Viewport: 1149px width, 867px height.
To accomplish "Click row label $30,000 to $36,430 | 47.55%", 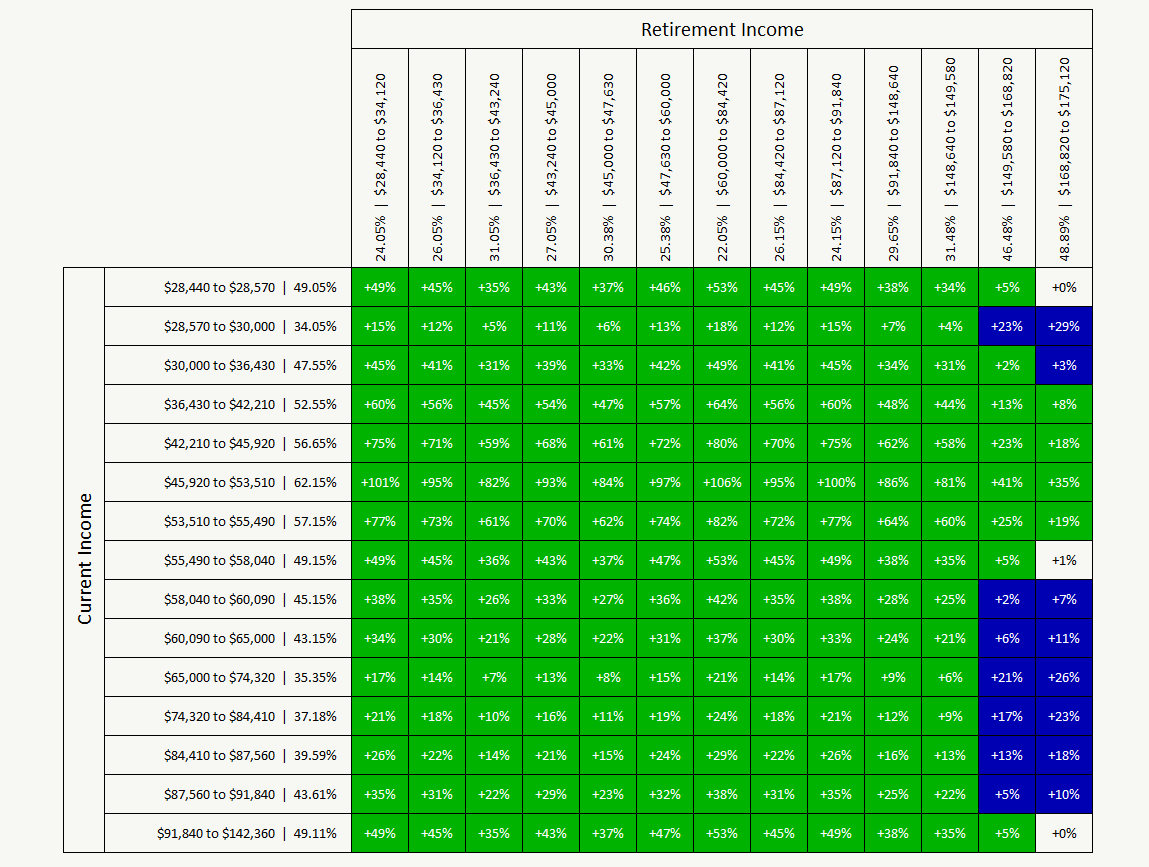I will point(228,365).
